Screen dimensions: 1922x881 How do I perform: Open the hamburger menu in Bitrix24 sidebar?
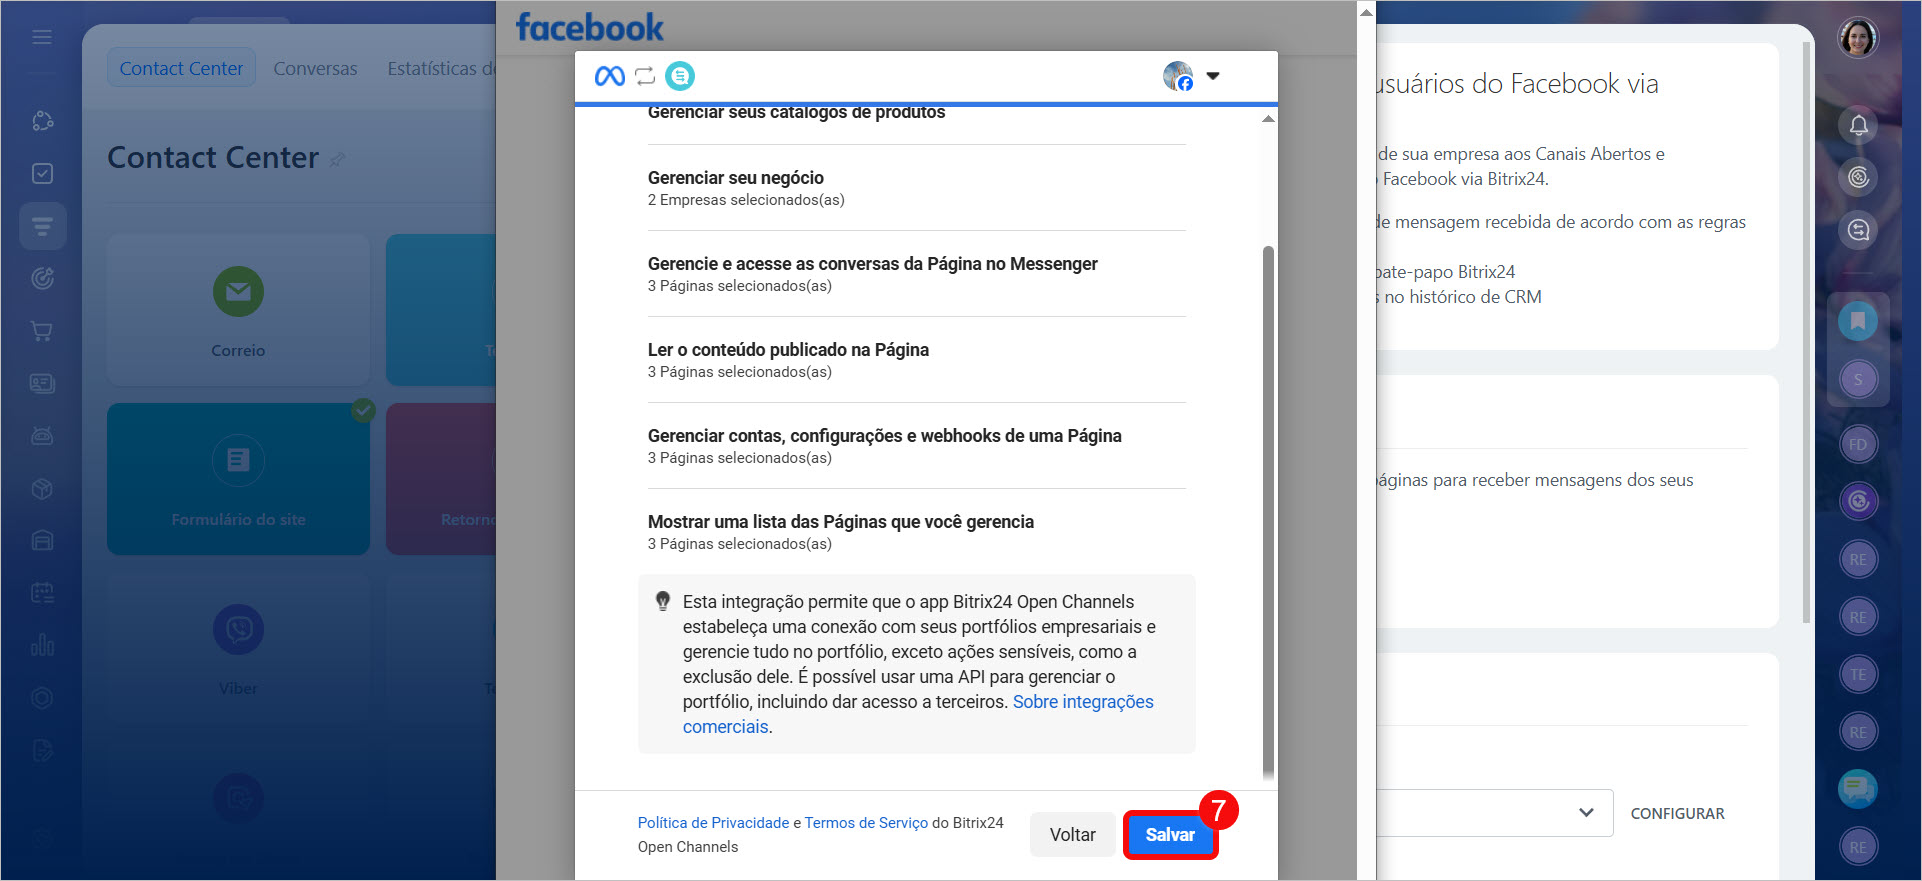point(42,37)
